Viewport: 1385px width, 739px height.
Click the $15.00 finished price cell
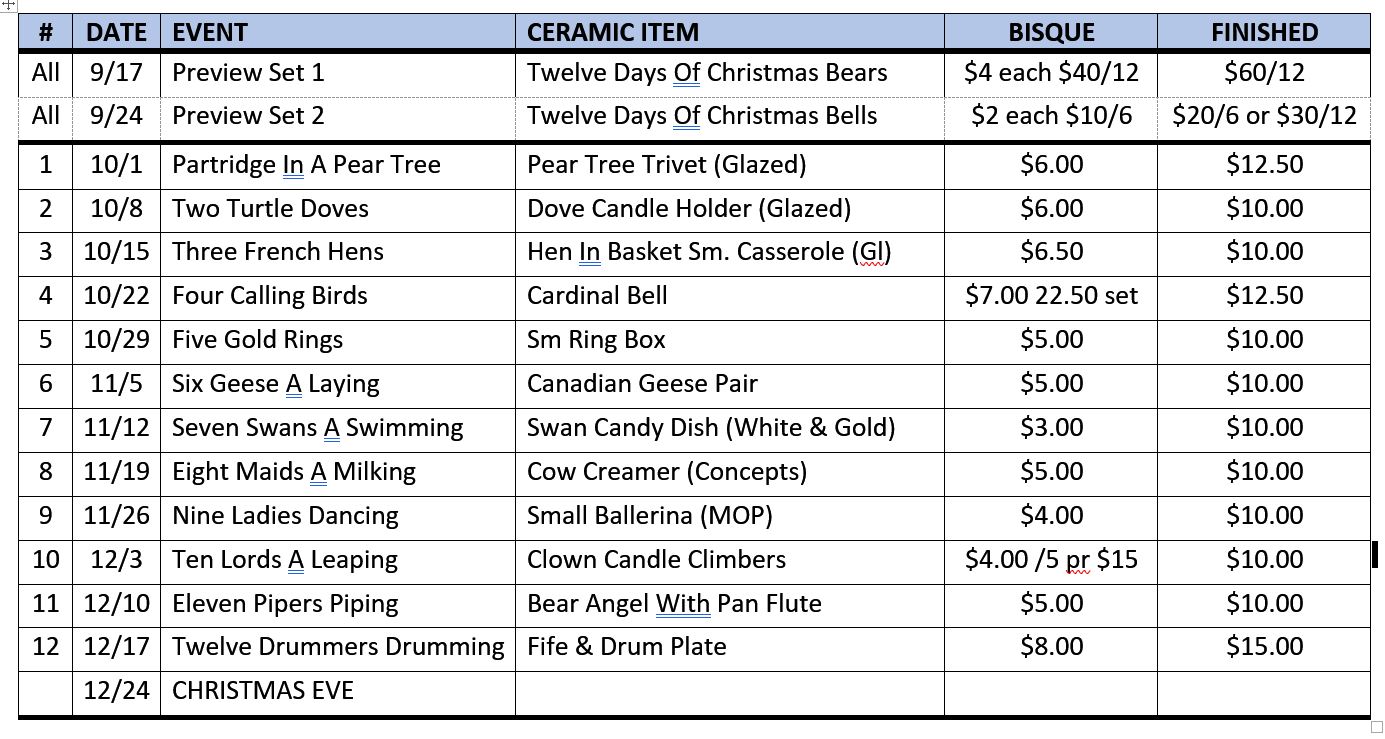tap(1264, 647)
